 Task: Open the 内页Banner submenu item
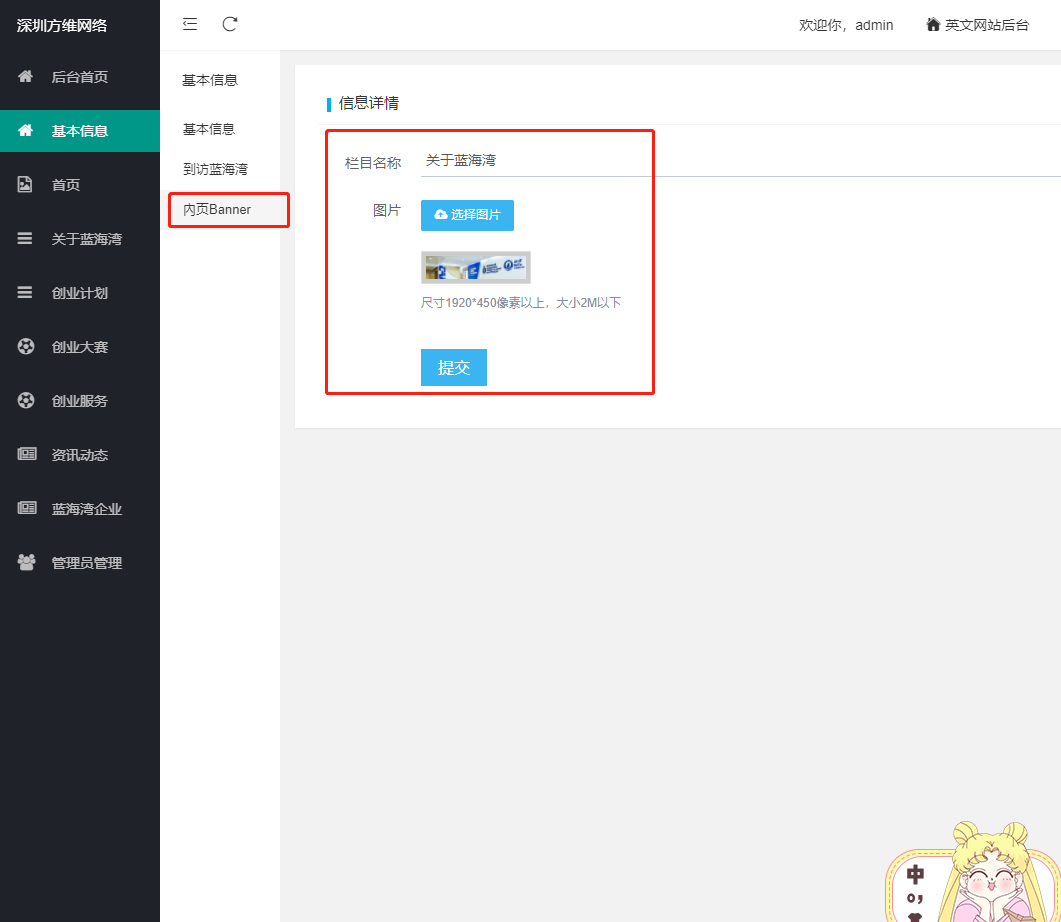pos(217,209)
